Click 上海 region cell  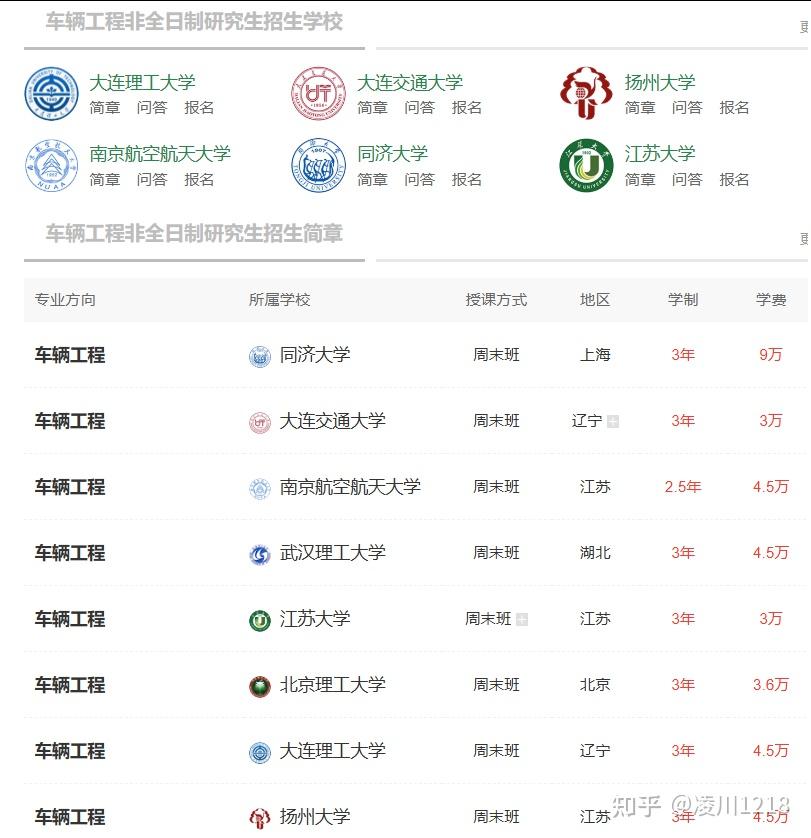(595, 355)
